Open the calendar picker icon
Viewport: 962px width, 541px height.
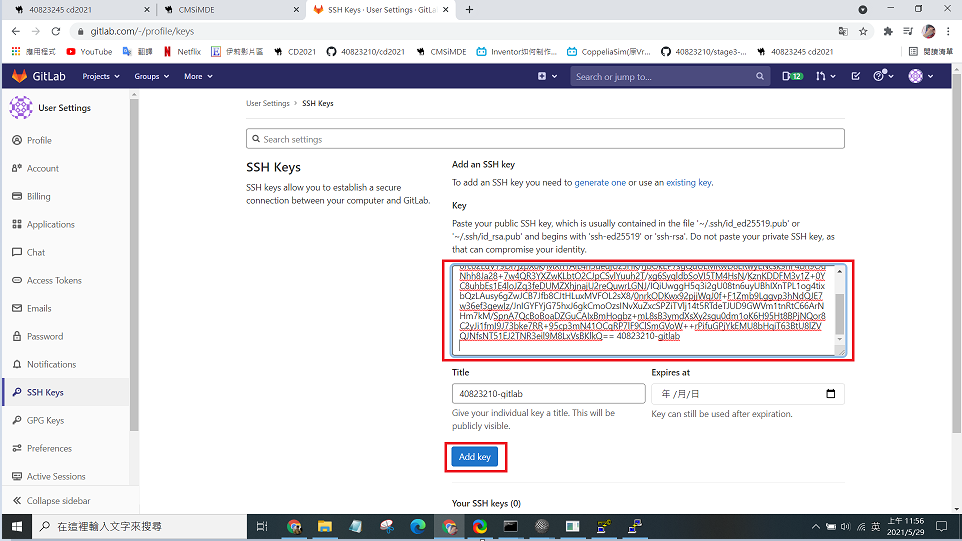(x=831, y=394)
